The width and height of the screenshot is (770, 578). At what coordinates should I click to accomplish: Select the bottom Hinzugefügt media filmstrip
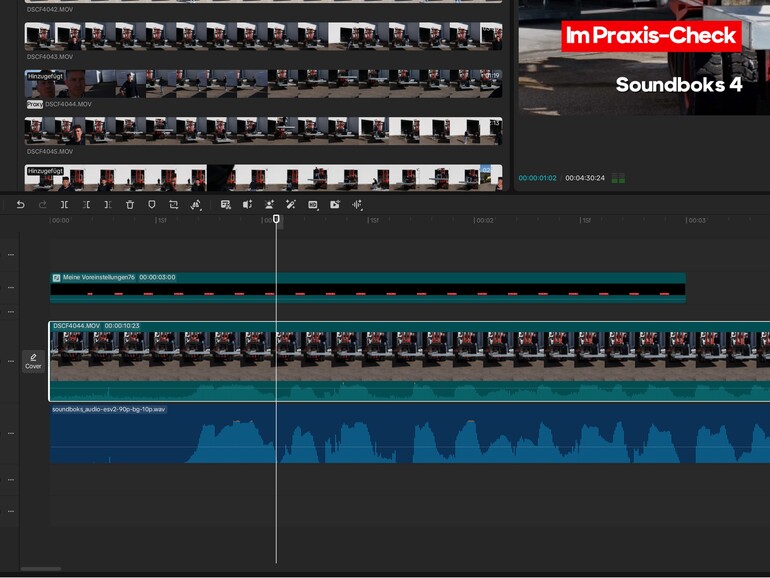tap(263, 178)
